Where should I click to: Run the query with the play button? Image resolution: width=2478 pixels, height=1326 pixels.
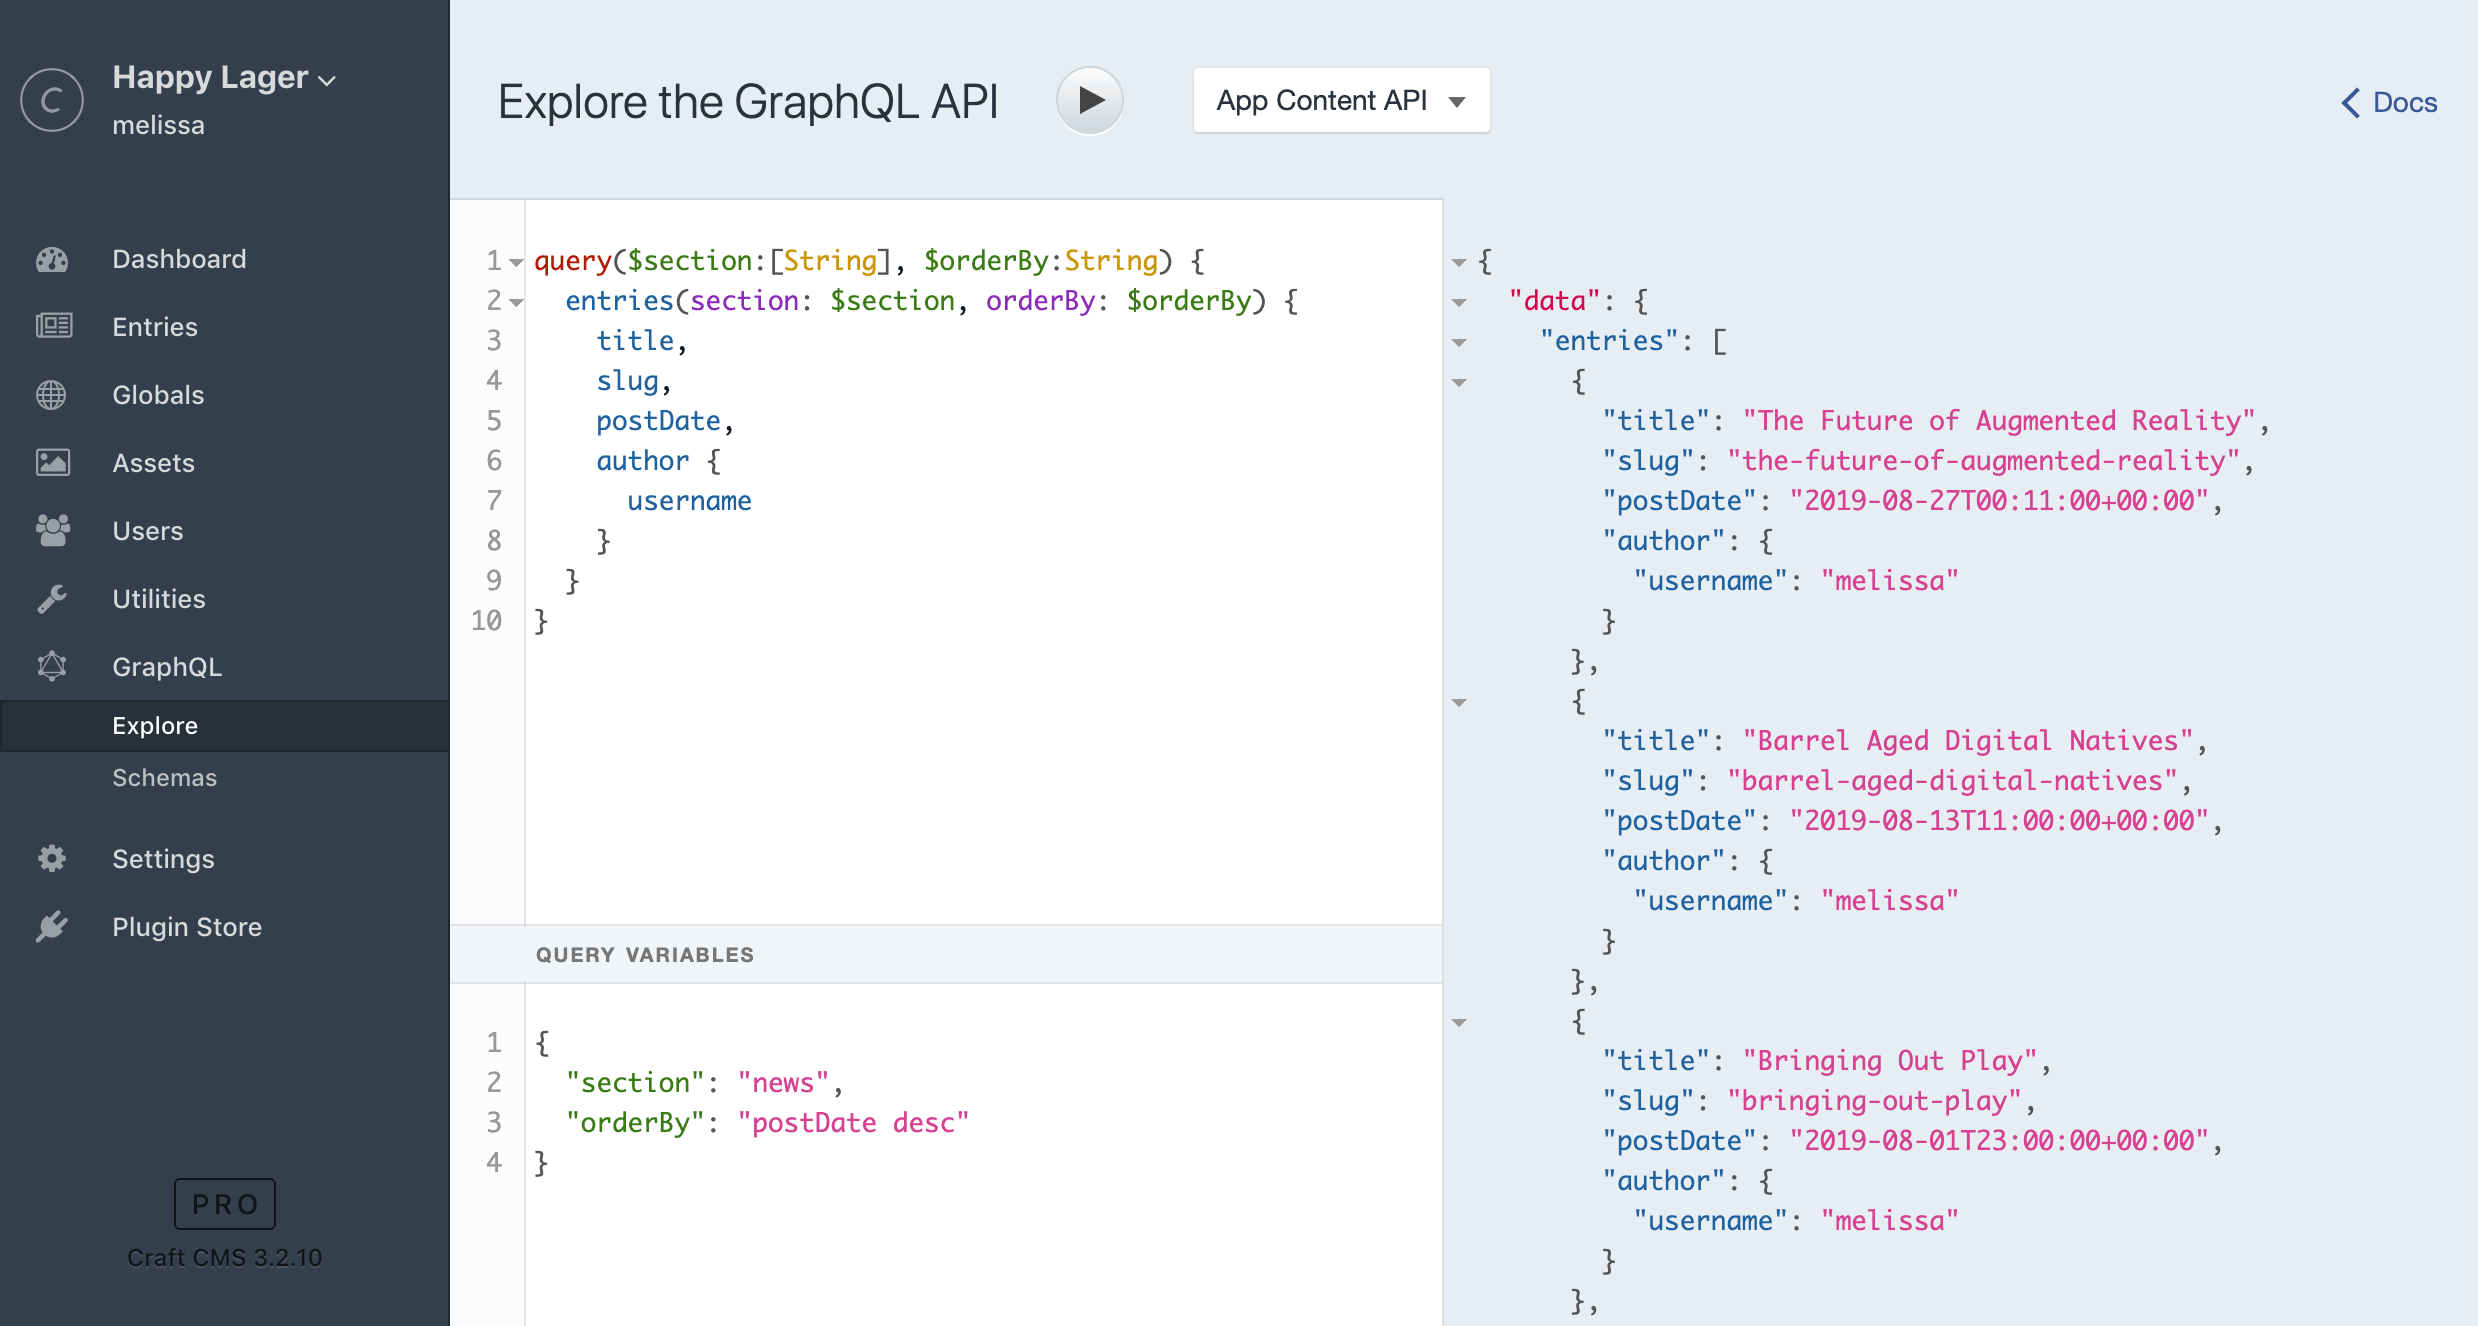(1089, 100)
